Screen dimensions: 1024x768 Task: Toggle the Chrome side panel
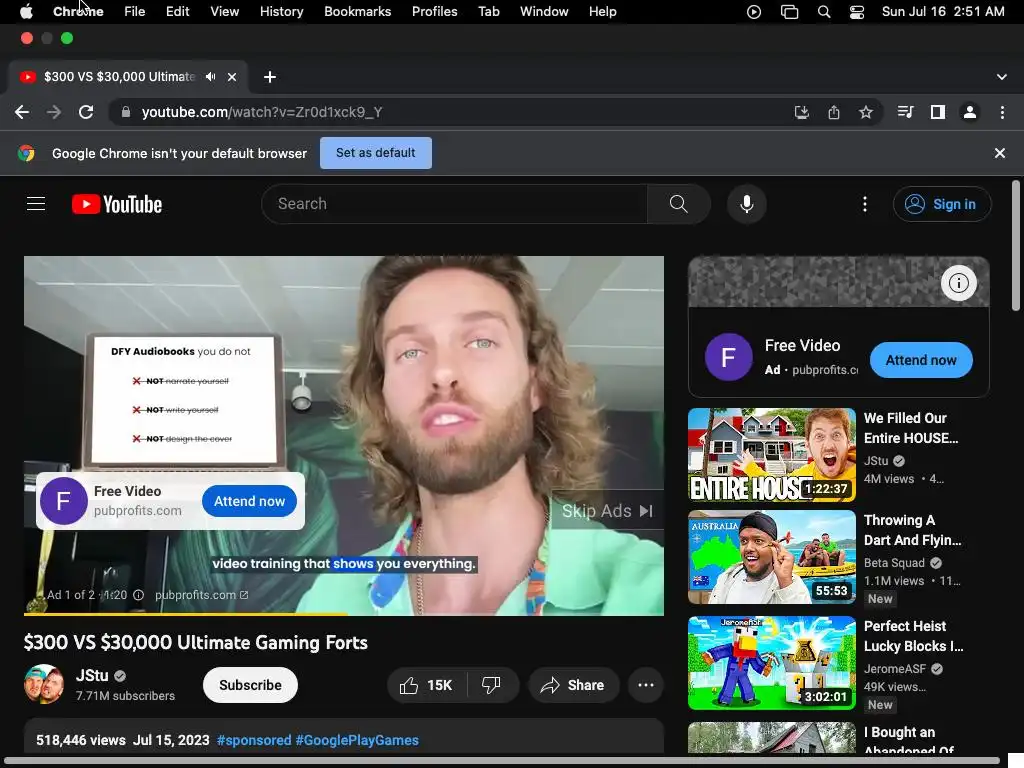coord(938,112)
